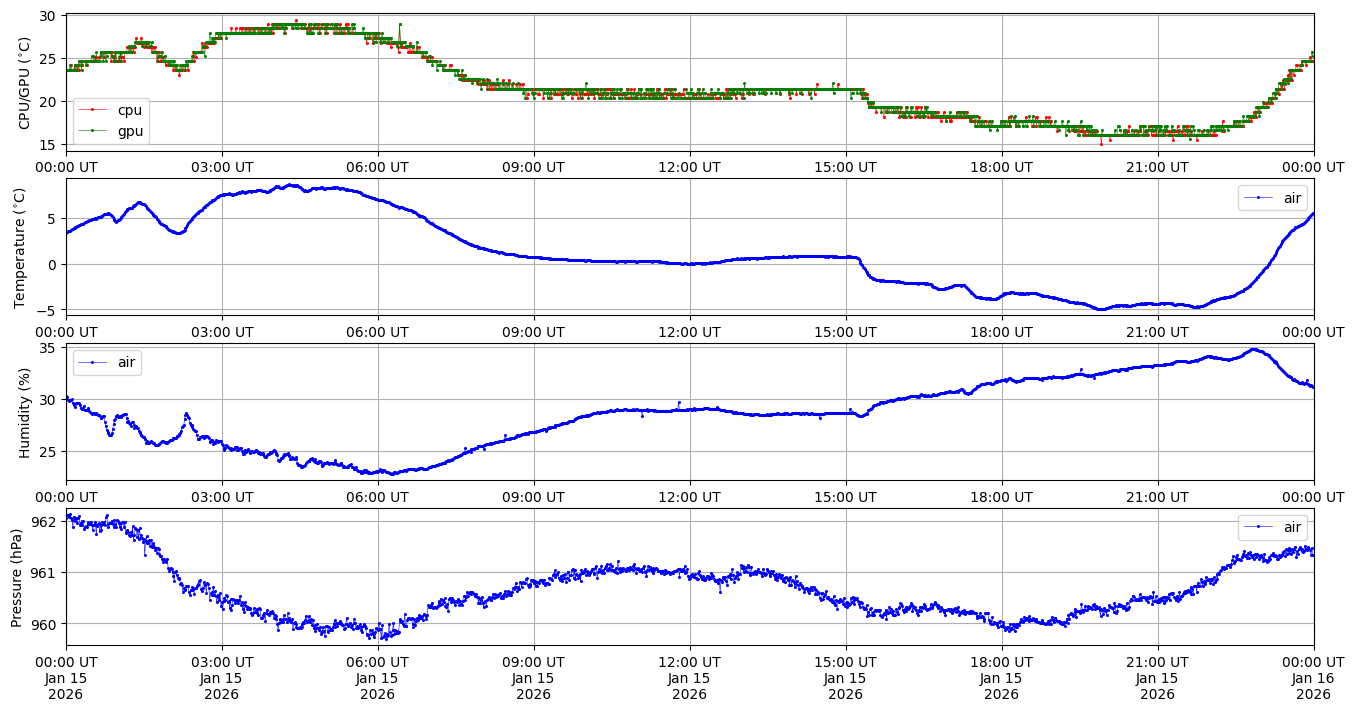The width and height of the screenshot is (1354, 711).
Task: Click the Pressure (hPa) y-axis label
Action: (x=17, y=577)
